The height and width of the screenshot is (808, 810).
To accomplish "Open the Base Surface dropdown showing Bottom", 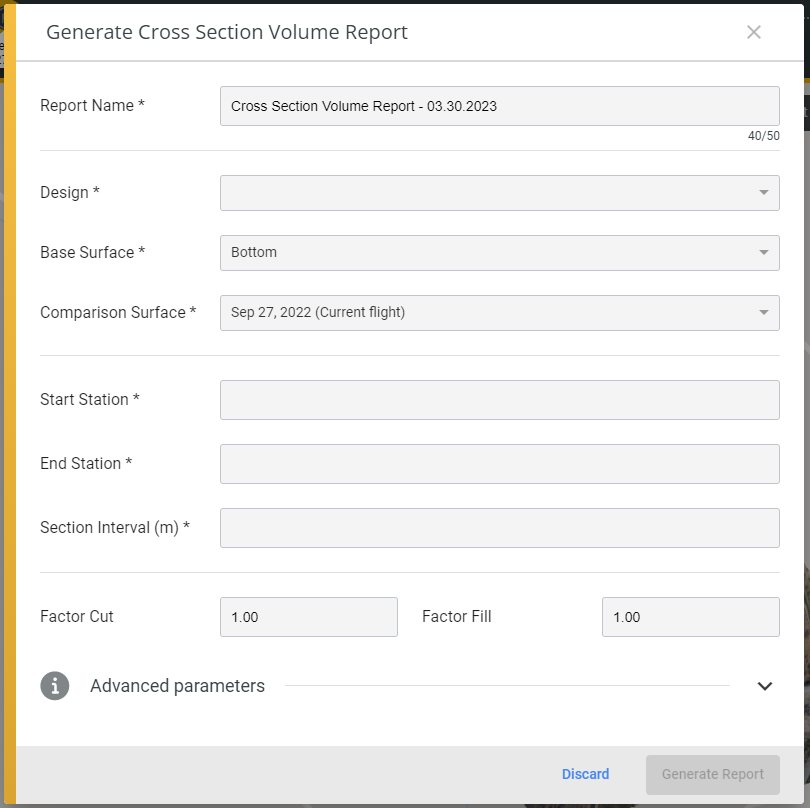I will tap(500, 253).
